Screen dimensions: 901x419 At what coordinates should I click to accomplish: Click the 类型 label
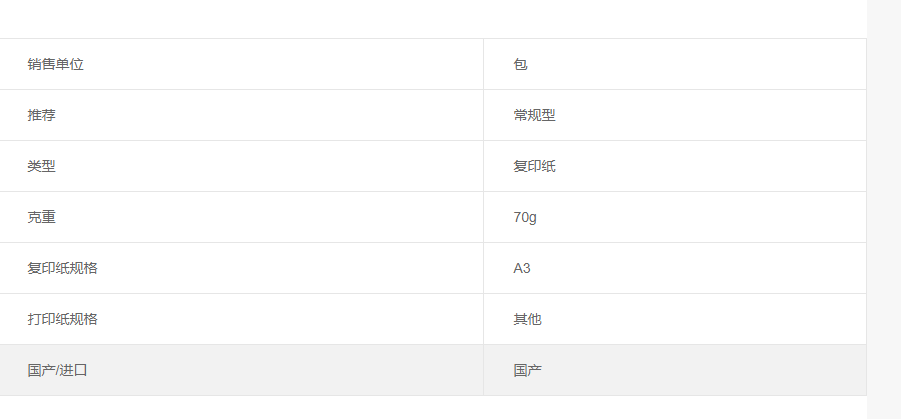coord(41,166)
